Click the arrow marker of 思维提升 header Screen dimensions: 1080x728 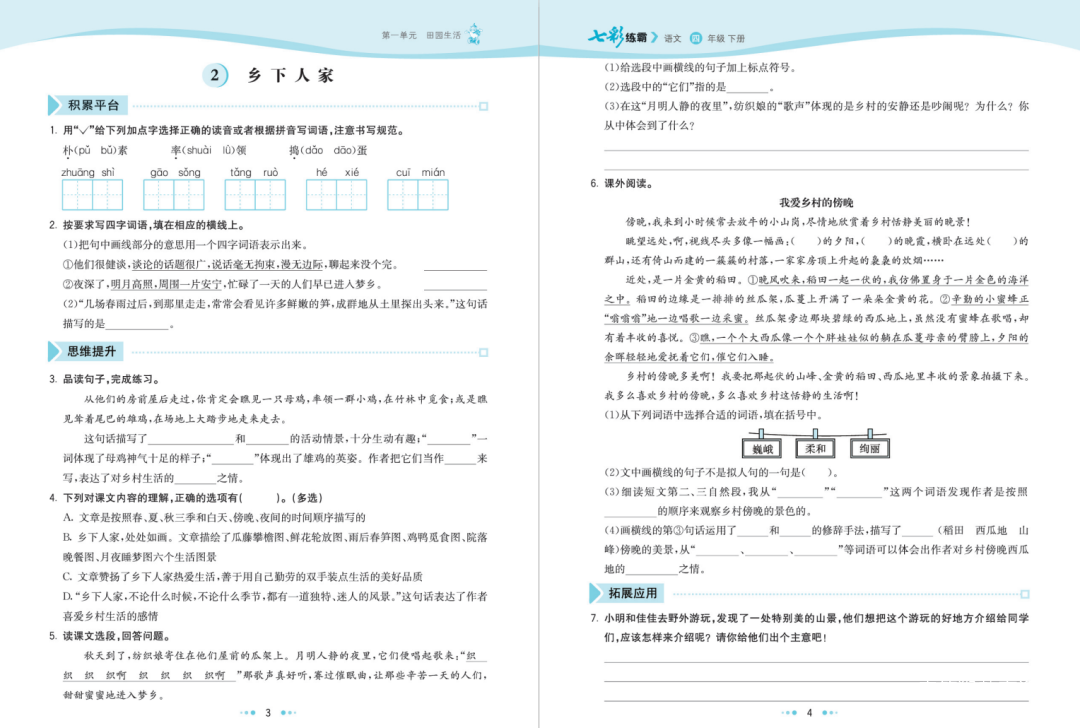click(x=54, y=351)
